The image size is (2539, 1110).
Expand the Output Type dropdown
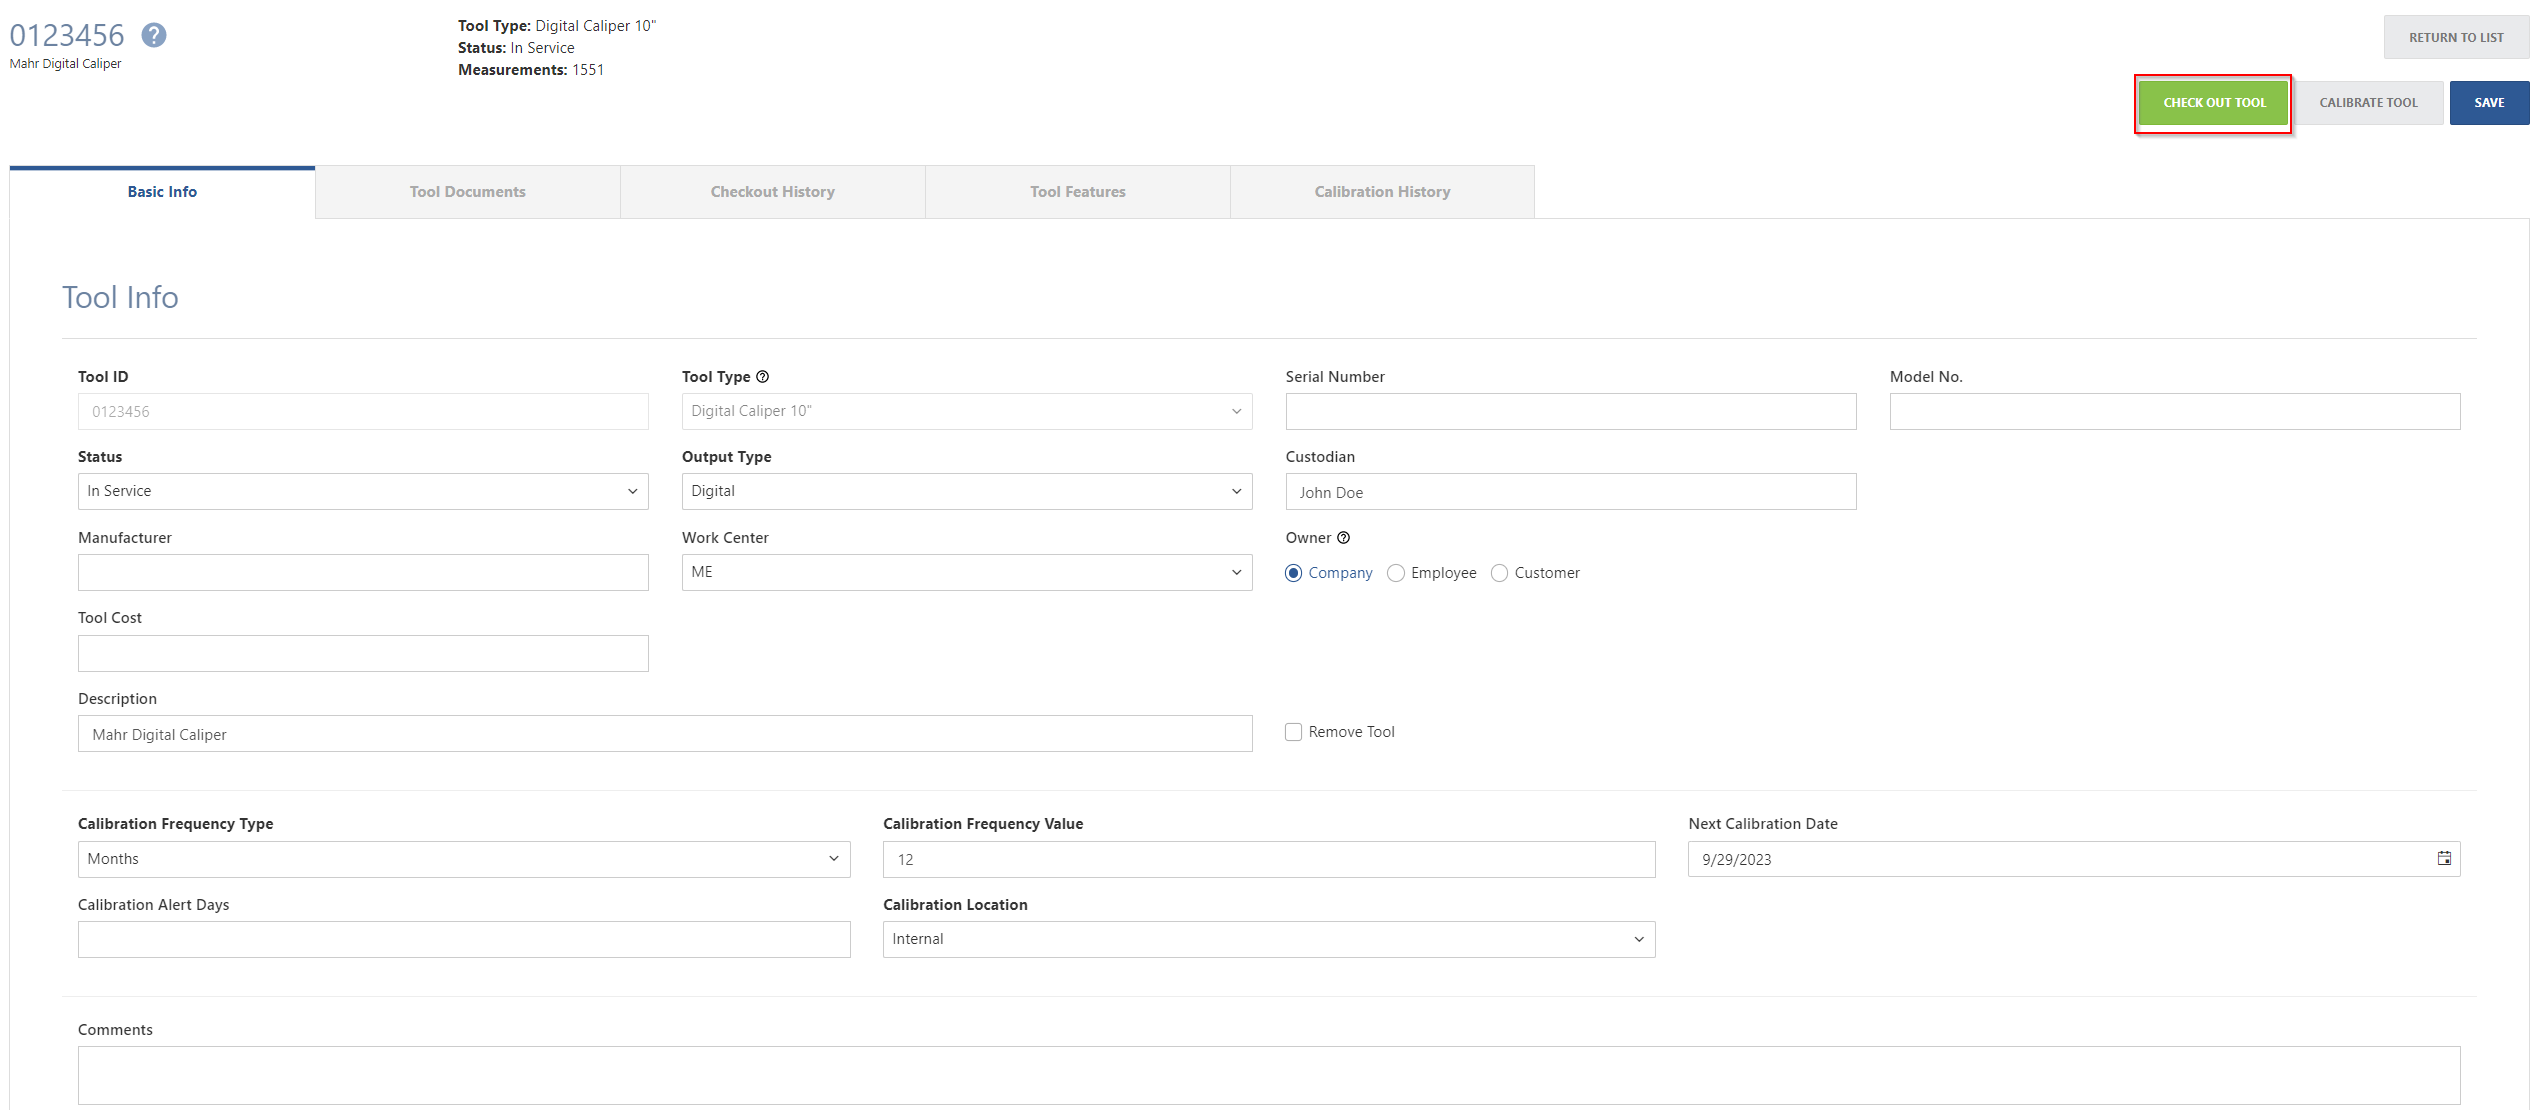[x=966, y=491]
